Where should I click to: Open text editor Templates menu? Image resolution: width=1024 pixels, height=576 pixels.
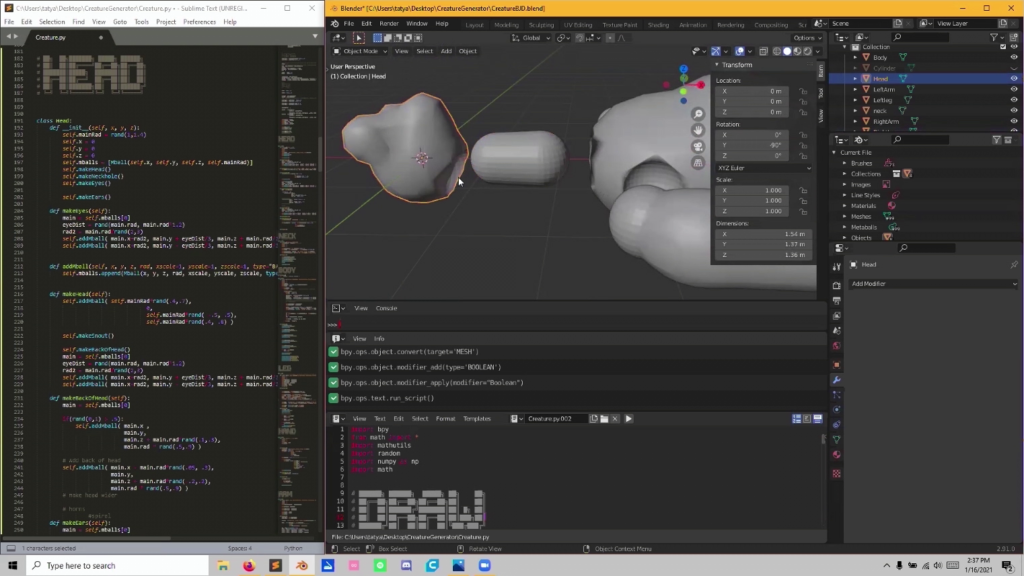[477, 419]
